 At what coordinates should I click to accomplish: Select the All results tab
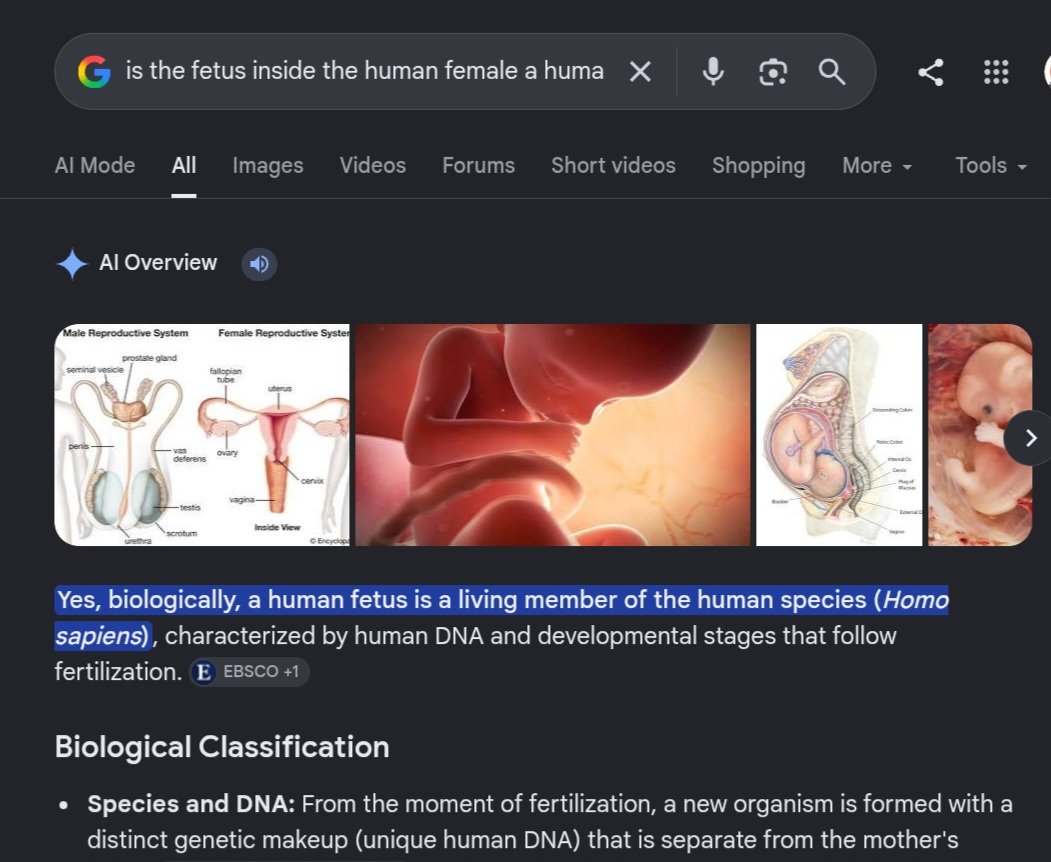click(x=184, y=166)
